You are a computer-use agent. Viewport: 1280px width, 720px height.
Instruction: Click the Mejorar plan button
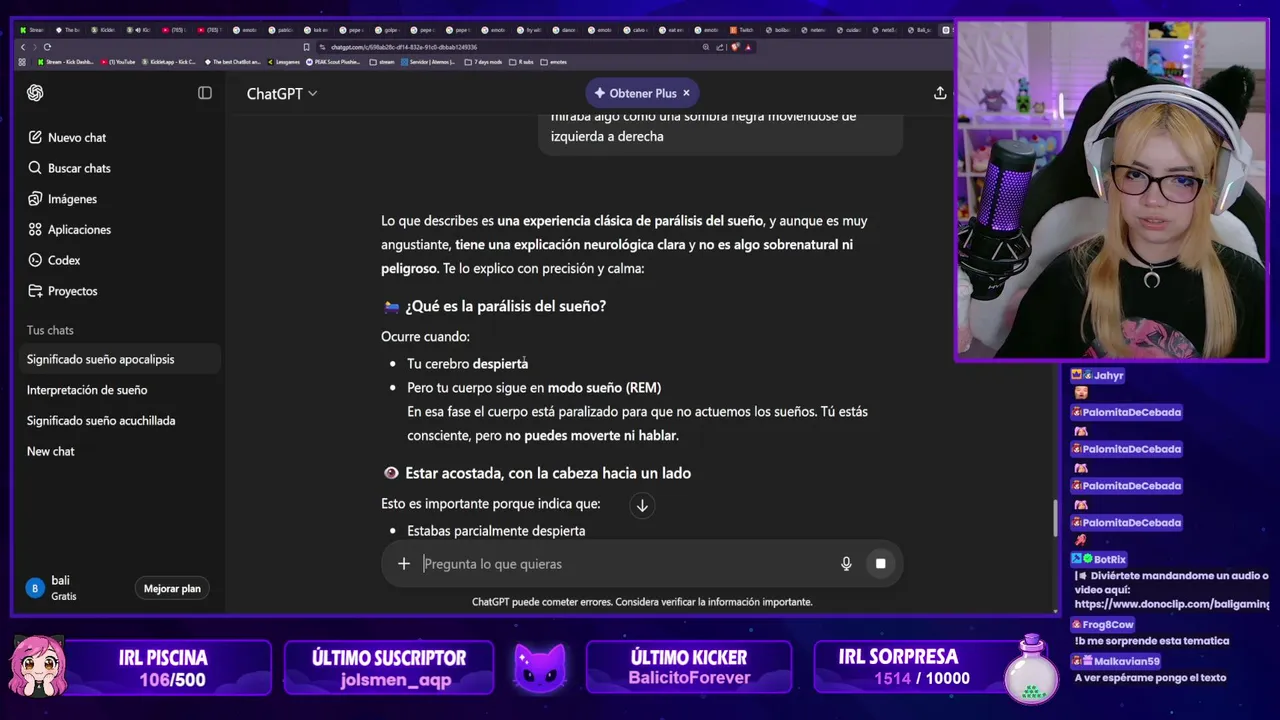click(x=172, y=588)
